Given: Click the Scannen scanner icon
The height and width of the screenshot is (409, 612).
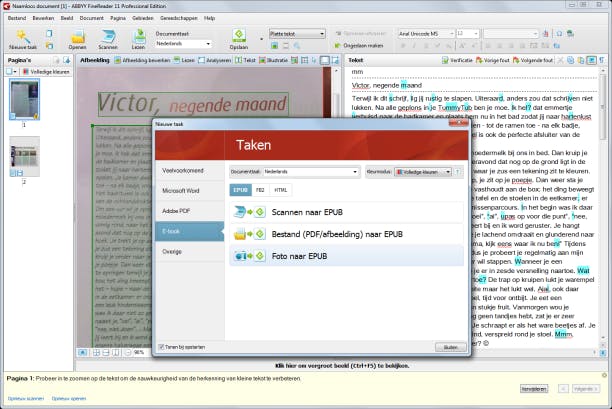Looking at the screenshot, I should click(x=108, y=36).
